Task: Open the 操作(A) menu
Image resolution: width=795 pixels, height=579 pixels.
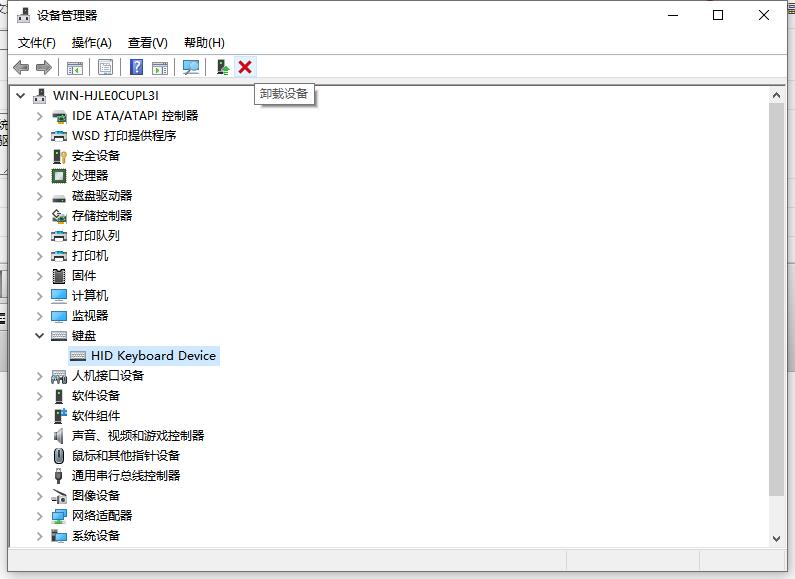Action: click(92, 42)
